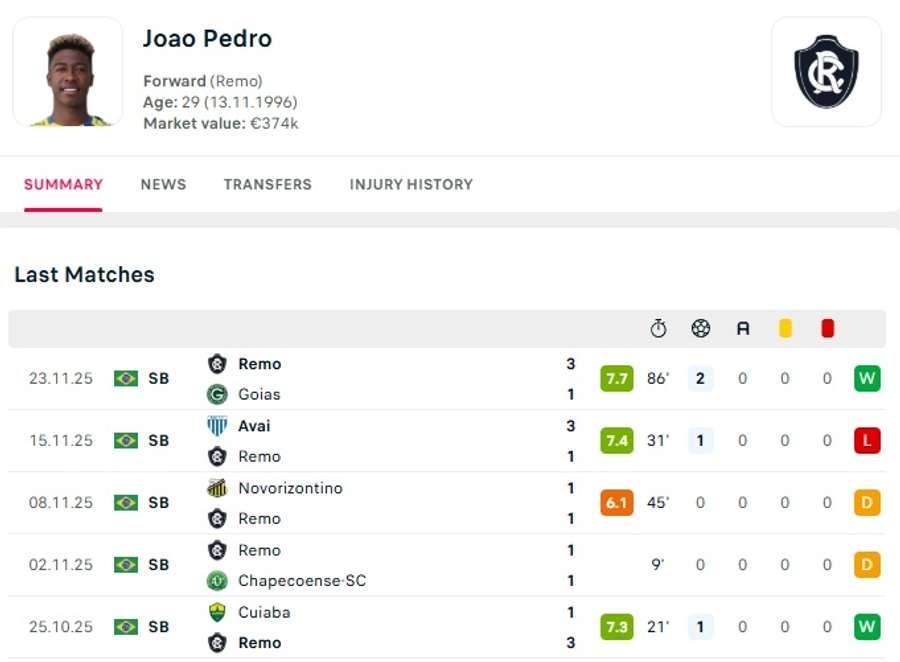Open the INJURY HISTORY tab
The height and width of the screenshot is (662, 900).
[x=410, y=184]
